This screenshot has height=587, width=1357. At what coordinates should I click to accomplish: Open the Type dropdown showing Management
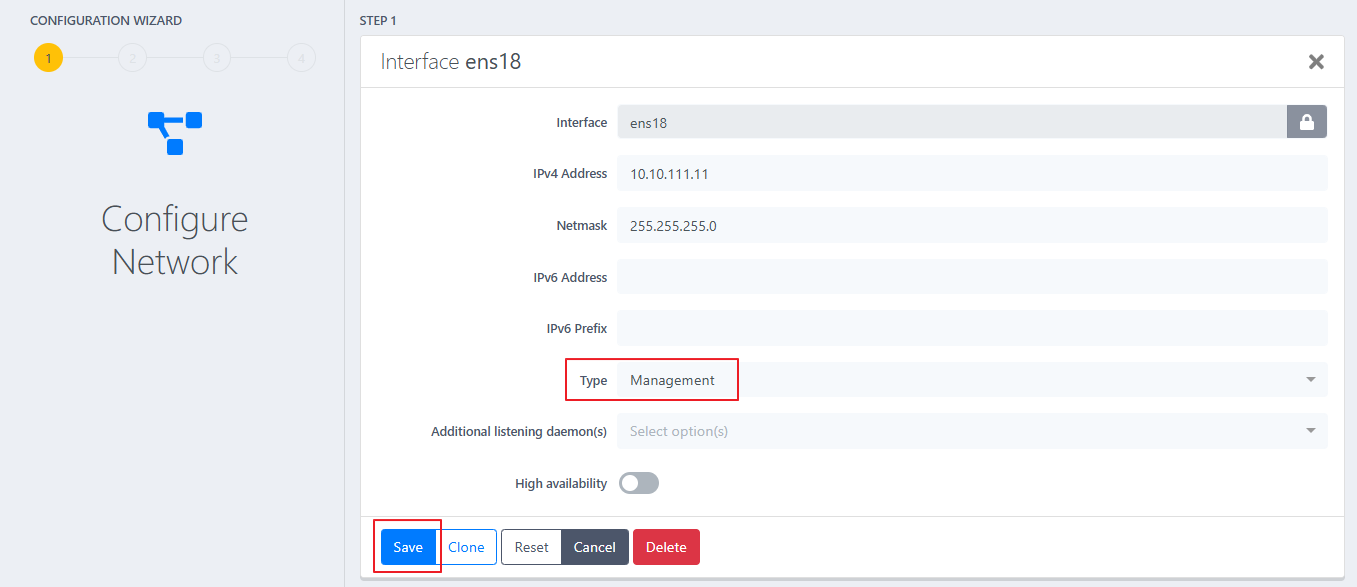coord(972,380)
